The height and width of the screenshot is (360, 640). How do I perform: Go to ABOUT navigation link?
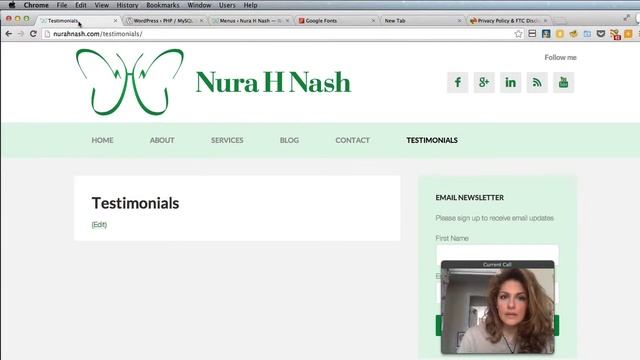coord(162,140)
